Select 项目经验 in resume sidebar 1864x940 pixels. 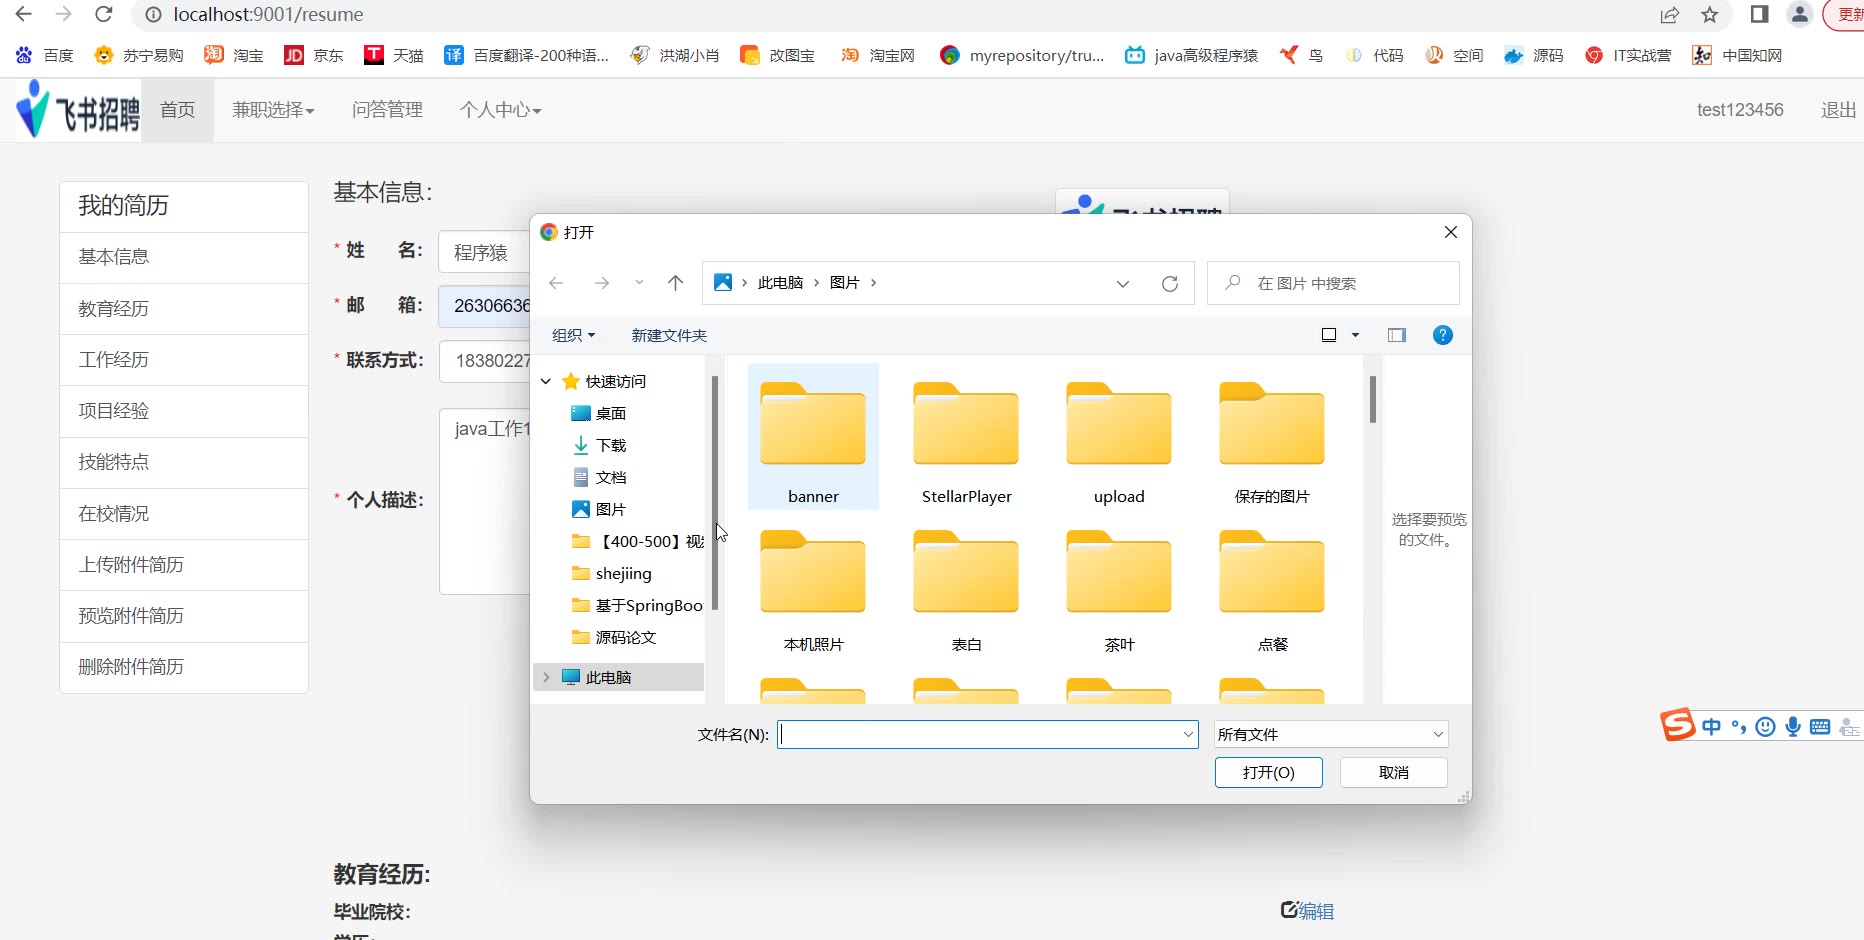(x=184, y=411)
